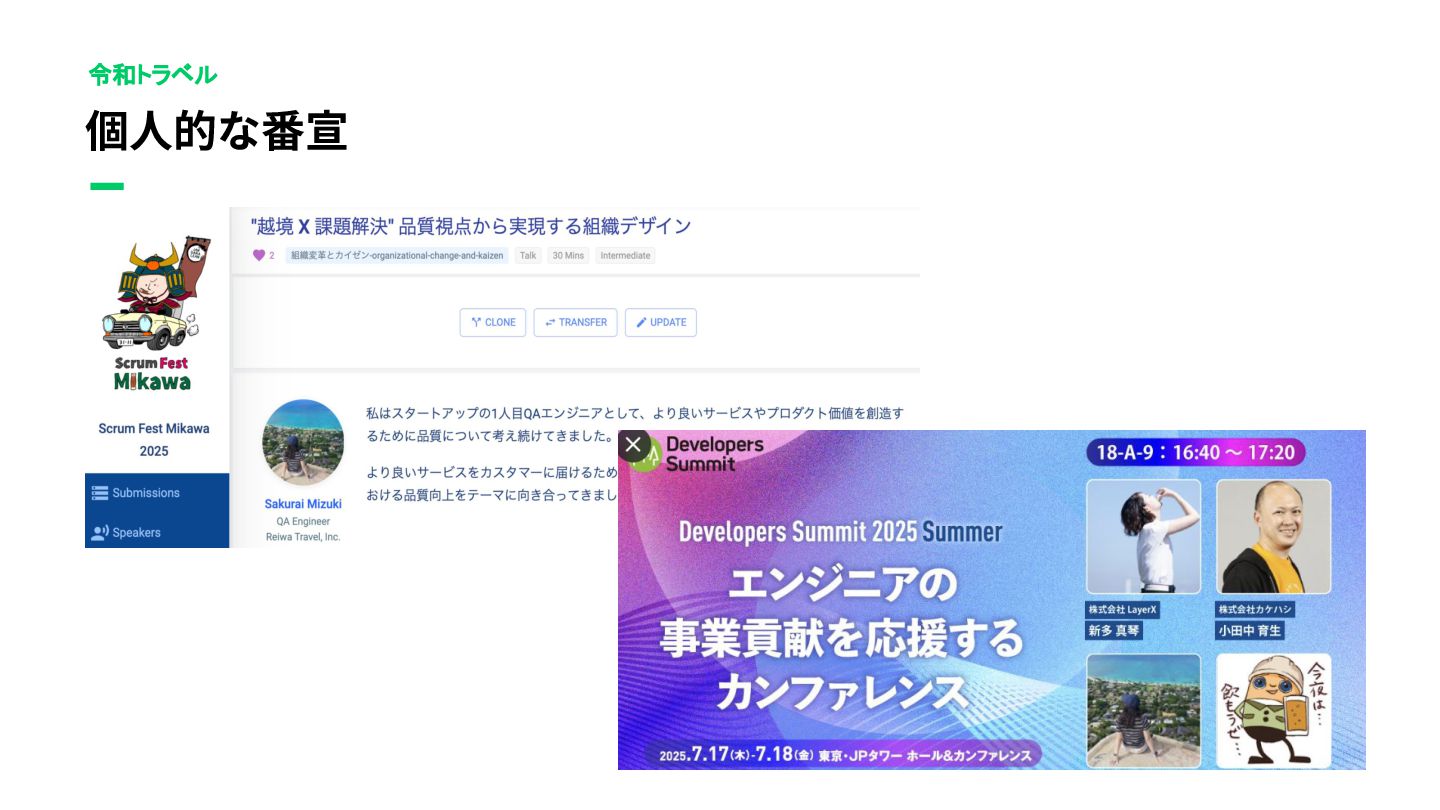
Task: Click the Submissions list icon
Action: [100, 493]
